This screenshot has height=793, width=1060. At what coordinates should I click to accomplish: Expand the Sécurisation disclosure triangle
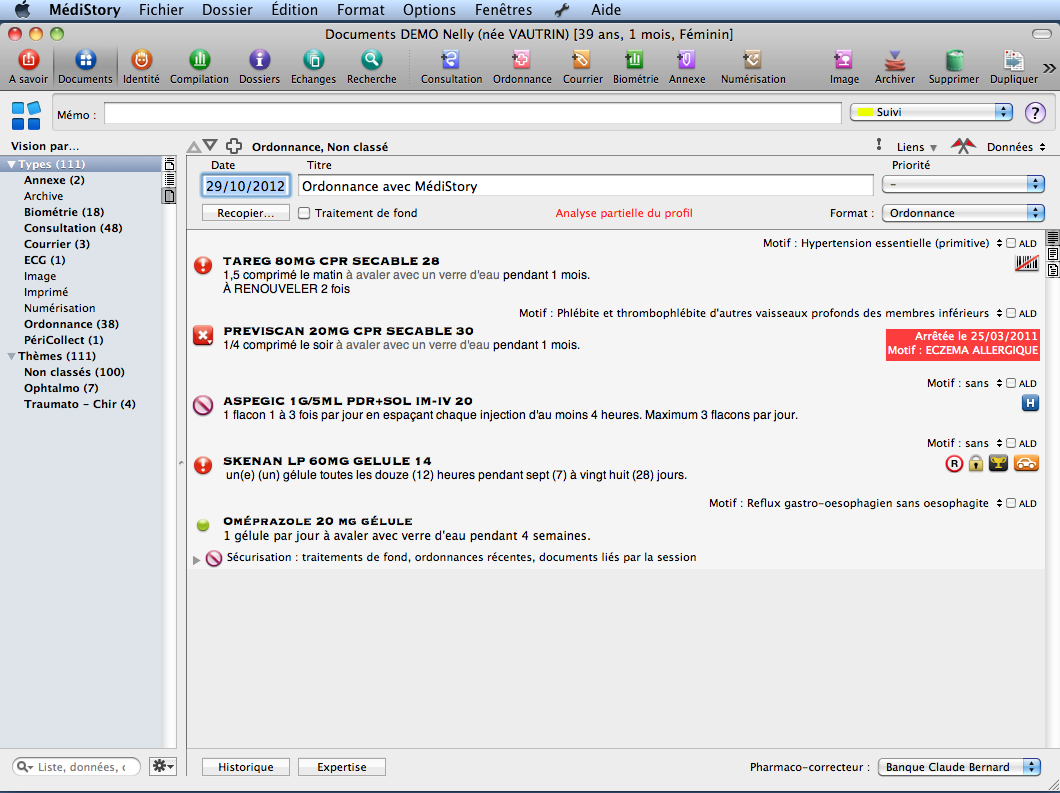(x=196, y=559)
